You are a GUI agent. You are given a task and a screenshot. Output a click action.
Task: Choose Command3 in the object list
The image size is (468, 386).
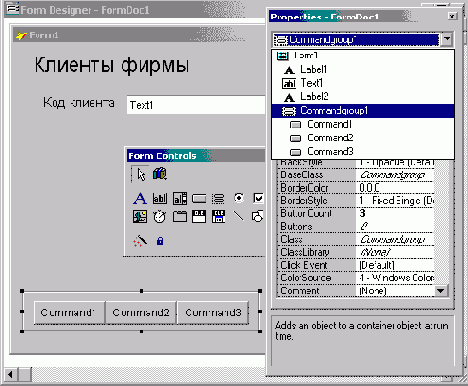363,152
